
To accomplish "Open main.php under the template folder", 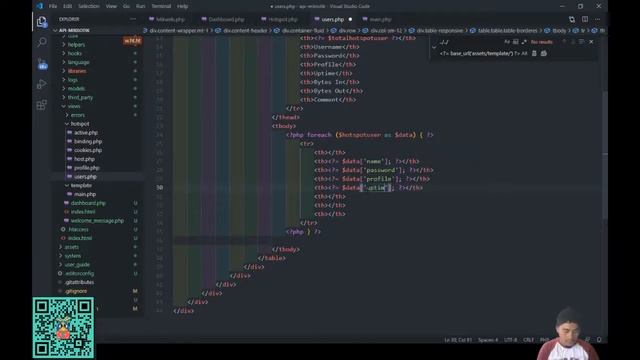I will point(85,194).
